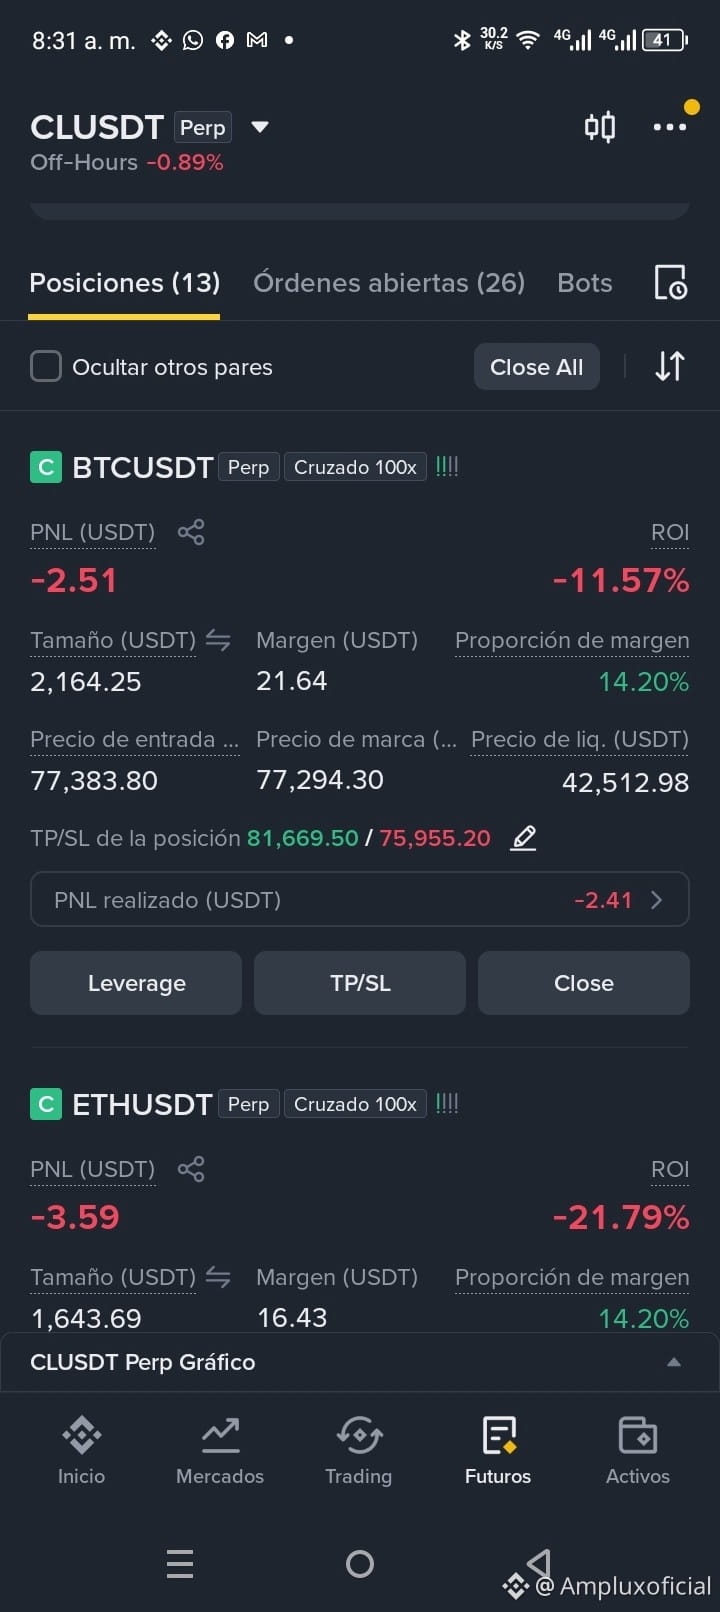Image resolution: width=720 pixels, height=1612 pixels.
Task: Tap the Close All button
Action: pos(537,367)
